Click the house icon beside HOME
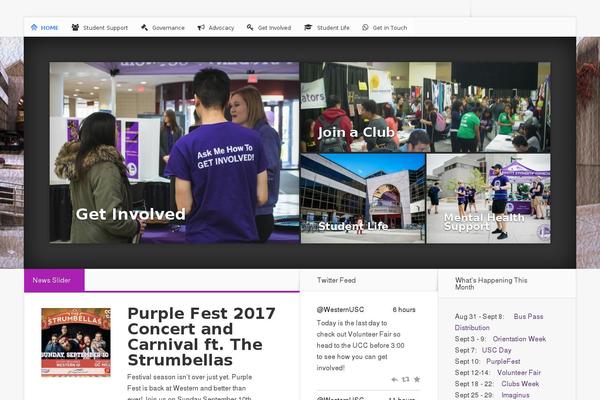Screen dimensions: 600x400 pos(34,27)
